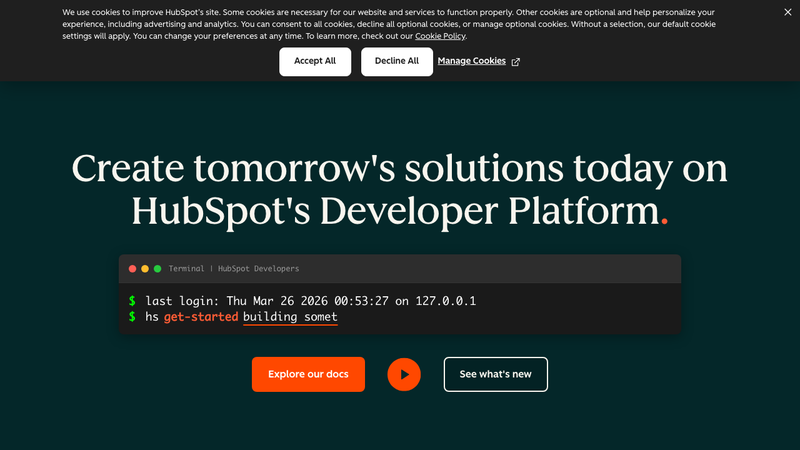
Task: Click 'Create tomorrow's solutions today' heading
Action: coord(399,168)
